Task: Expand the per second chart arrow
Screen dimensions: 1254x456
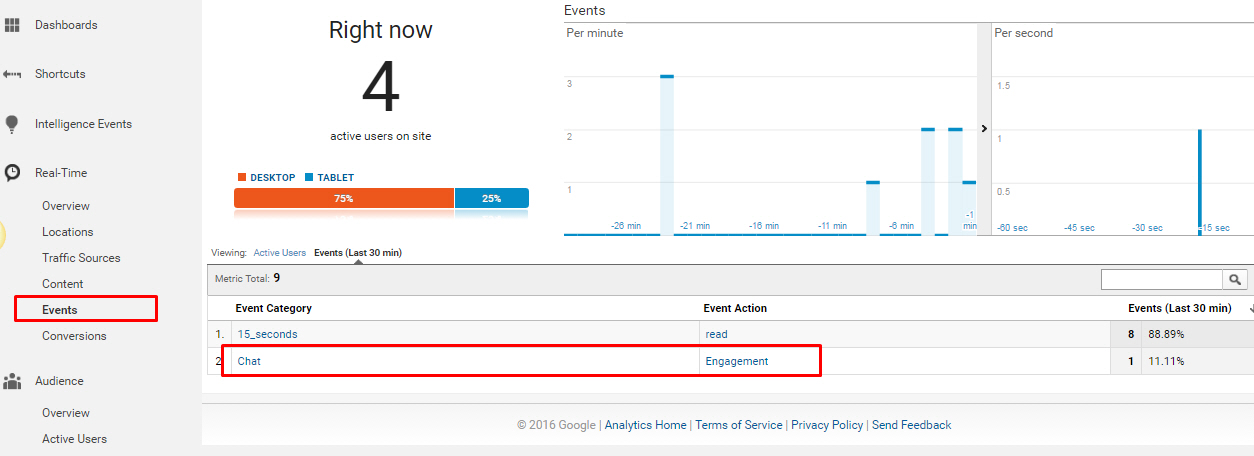Action: [x=984, y=129]
